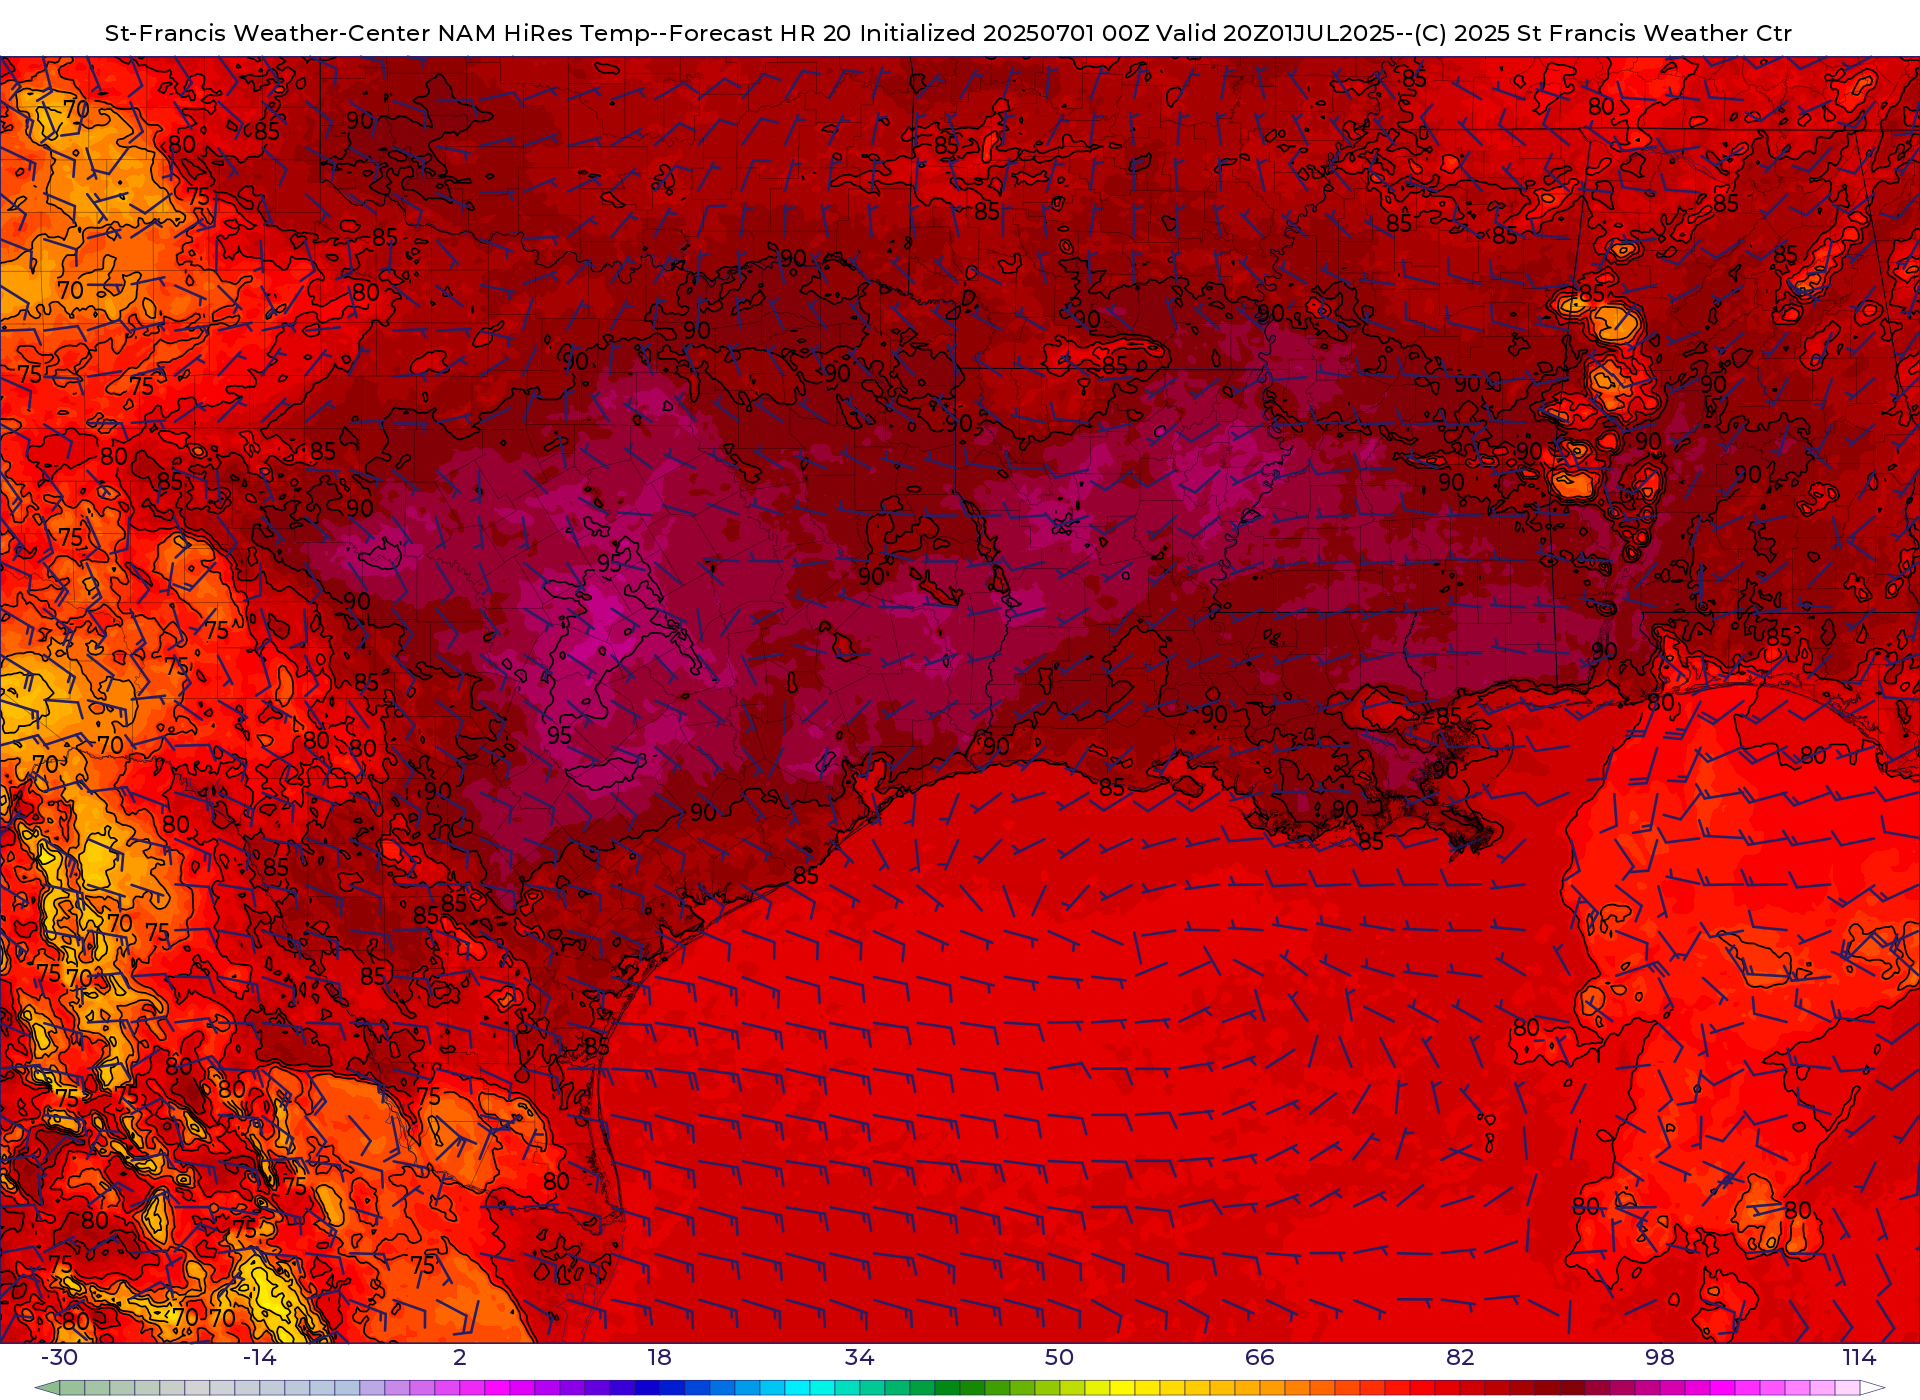Pick the dark blue swatch under the 18 label
This screenshot has height=1400, width=1920.
pos(647,1387)
